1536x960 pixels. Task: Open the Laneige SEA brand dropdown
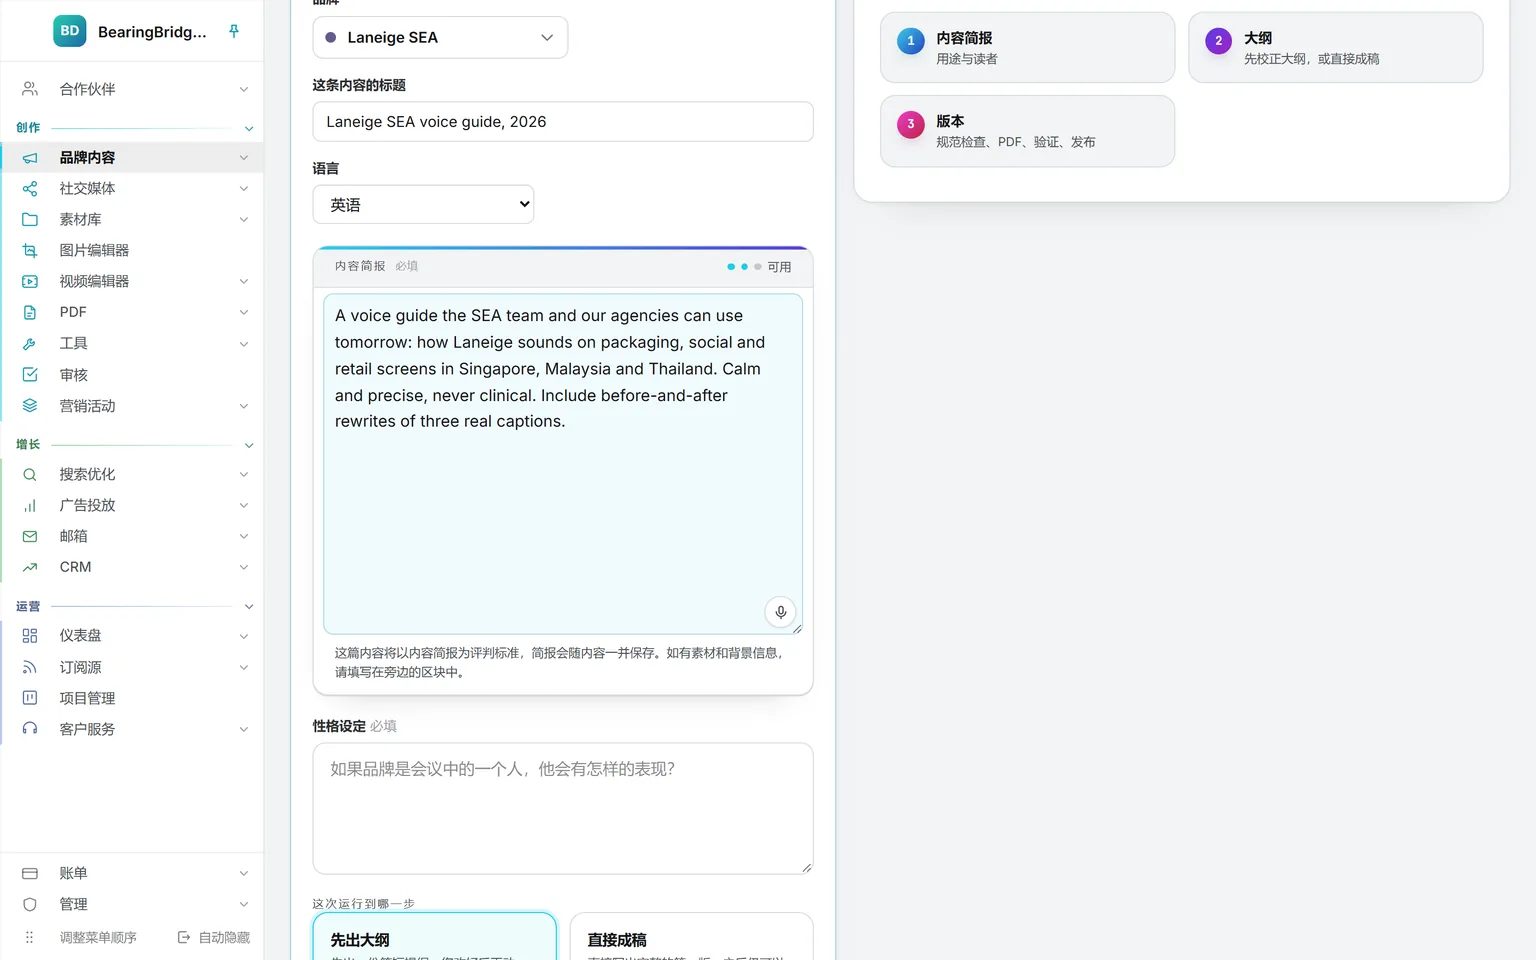pos(440,37)
